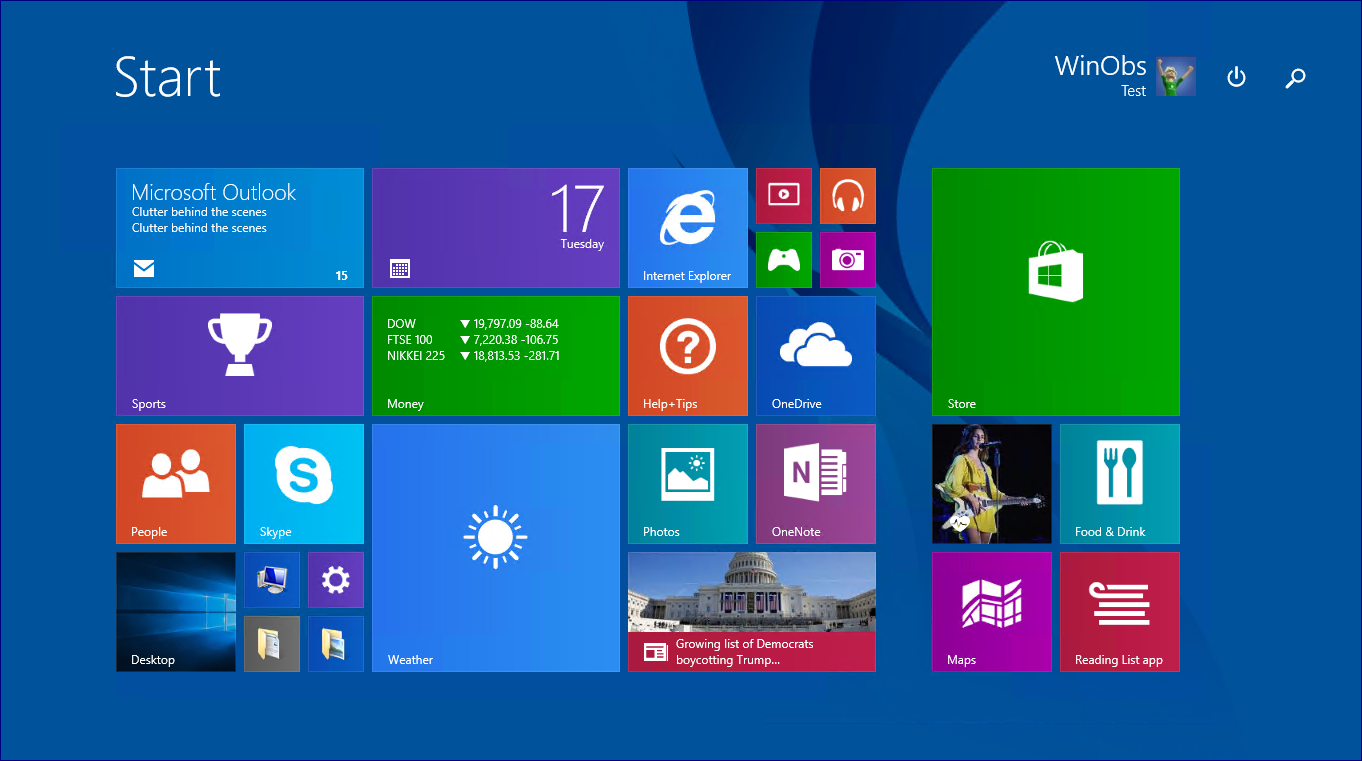Viewport: 1362px width, 761px height.
Task: Open the Maps app tile
Action: coord(991,611)
